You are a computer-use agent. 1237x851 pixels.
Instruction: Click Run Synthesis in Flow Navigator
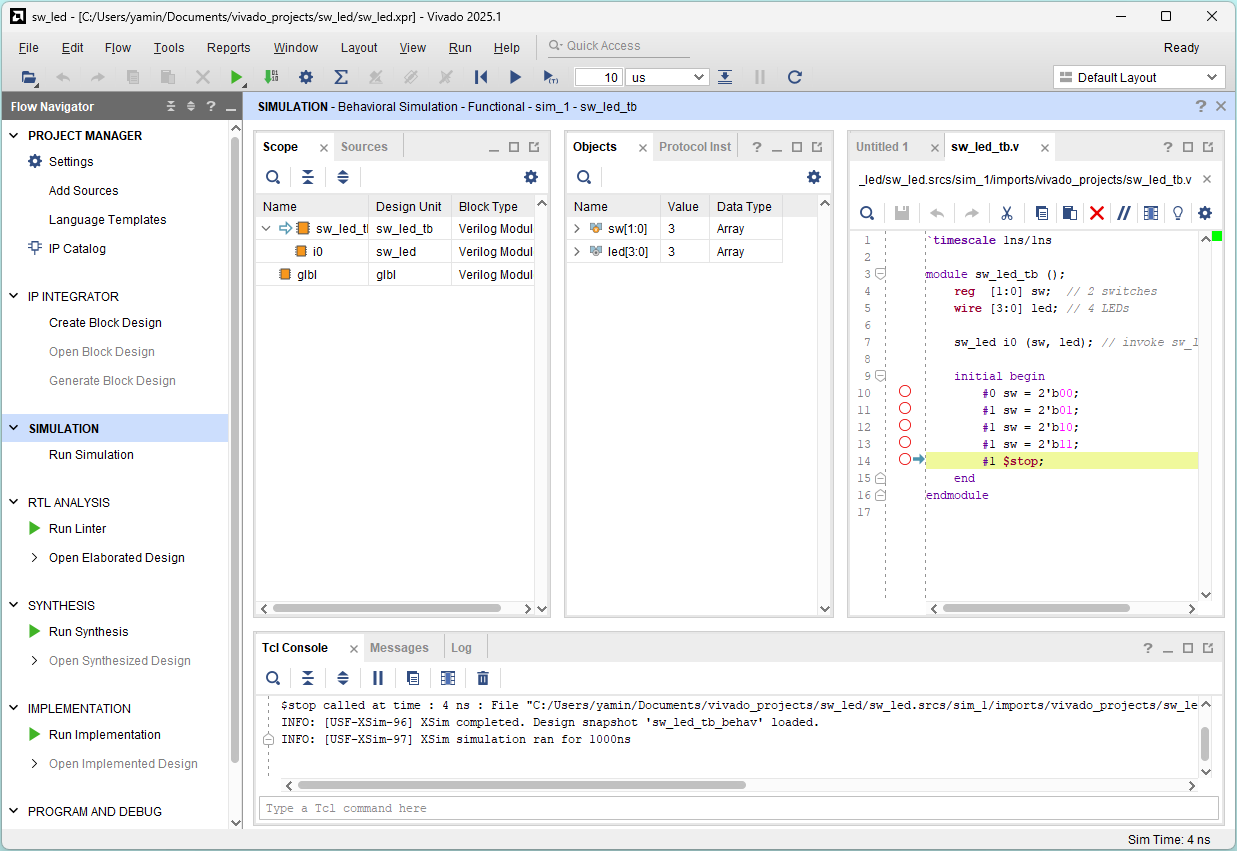88,632
